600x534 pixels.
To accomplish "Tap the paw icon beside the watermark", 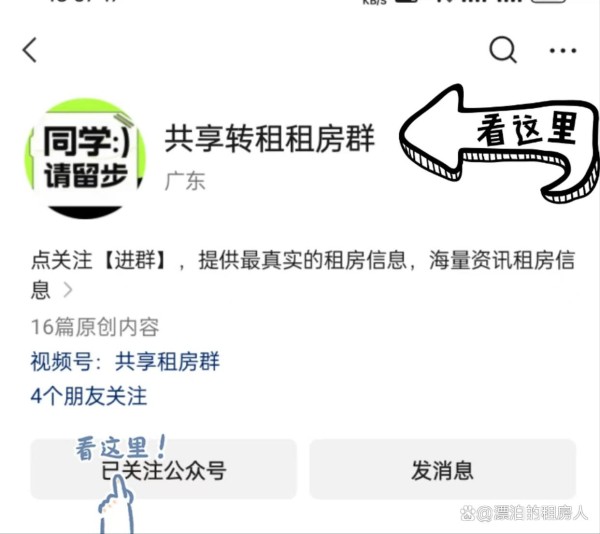I will coord(468,513).
